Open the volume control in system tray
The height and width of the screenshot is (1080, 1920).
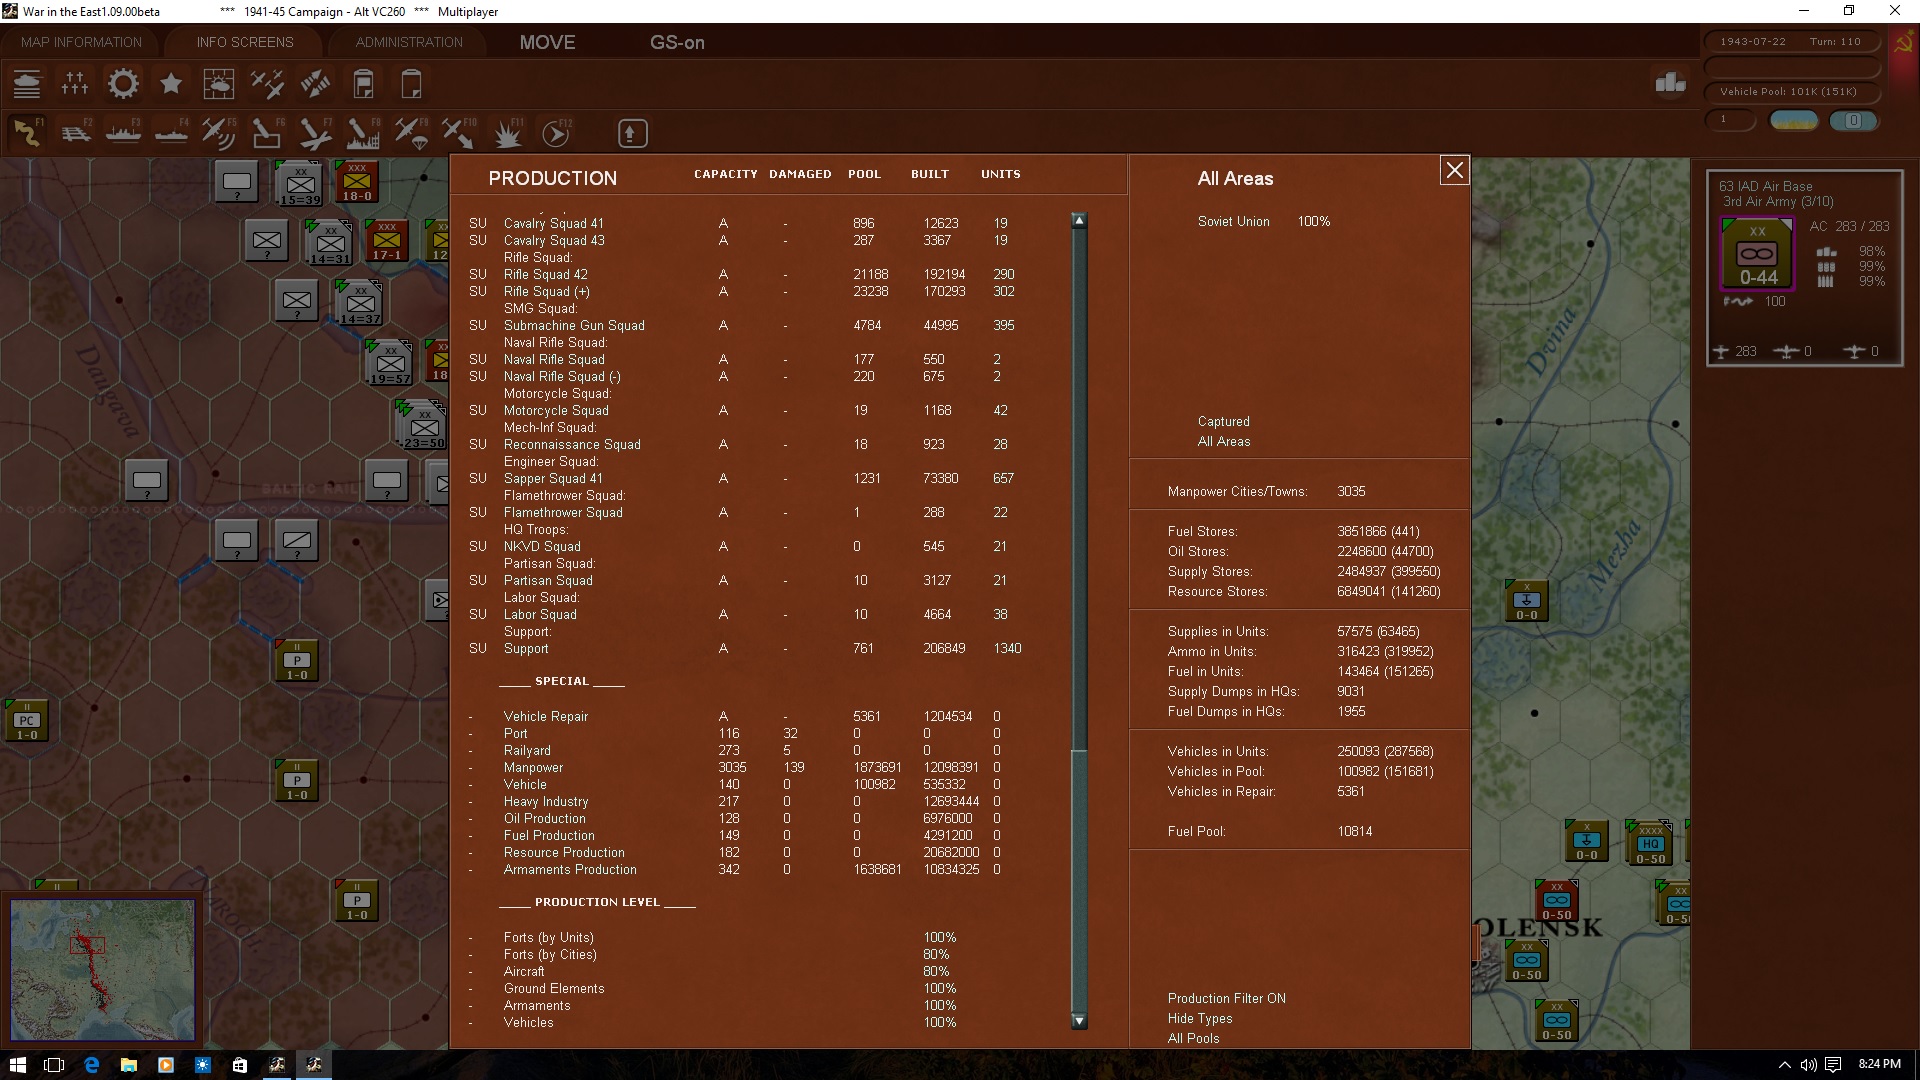(1808, 1065)
